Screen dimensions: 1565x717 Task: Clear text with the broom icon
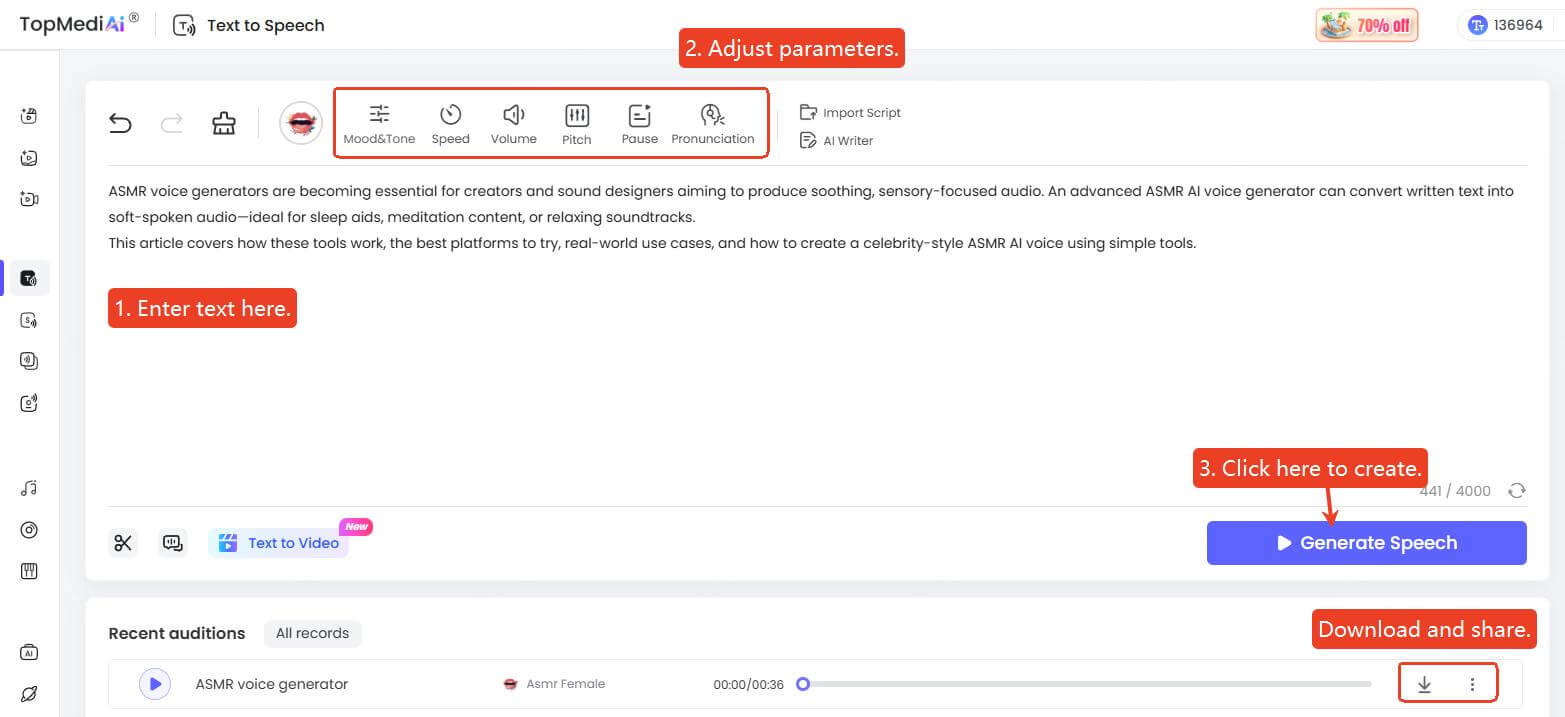(224, 123)
